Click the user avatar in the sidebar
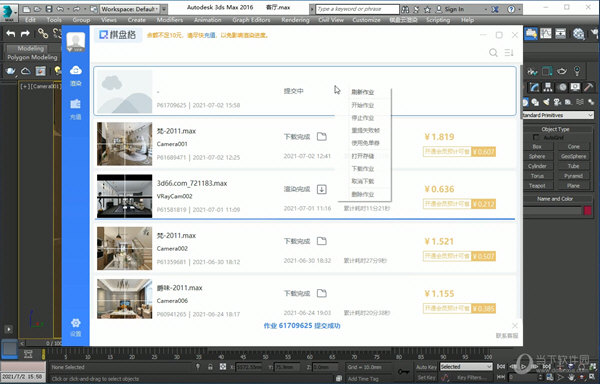600x384 pixels. click(76, 42)
